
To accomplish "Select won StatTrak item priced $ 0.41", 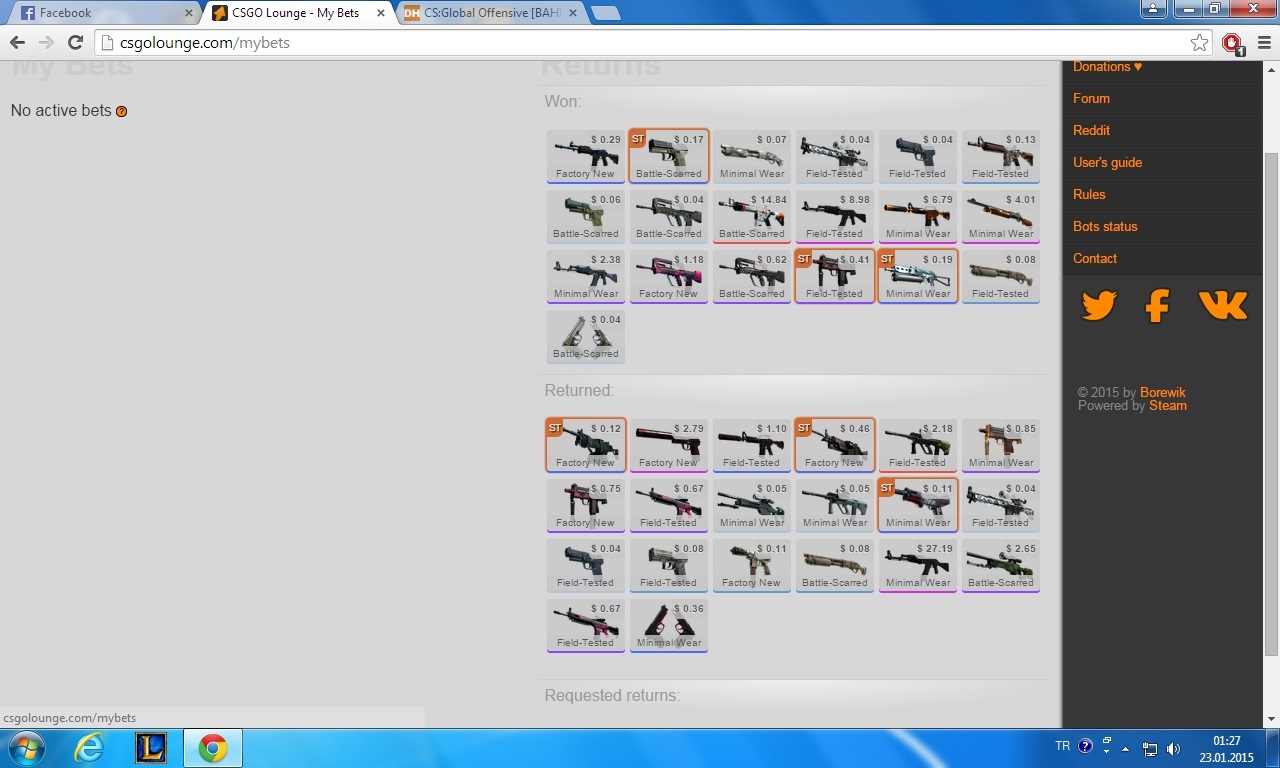I will click(835, 276).
